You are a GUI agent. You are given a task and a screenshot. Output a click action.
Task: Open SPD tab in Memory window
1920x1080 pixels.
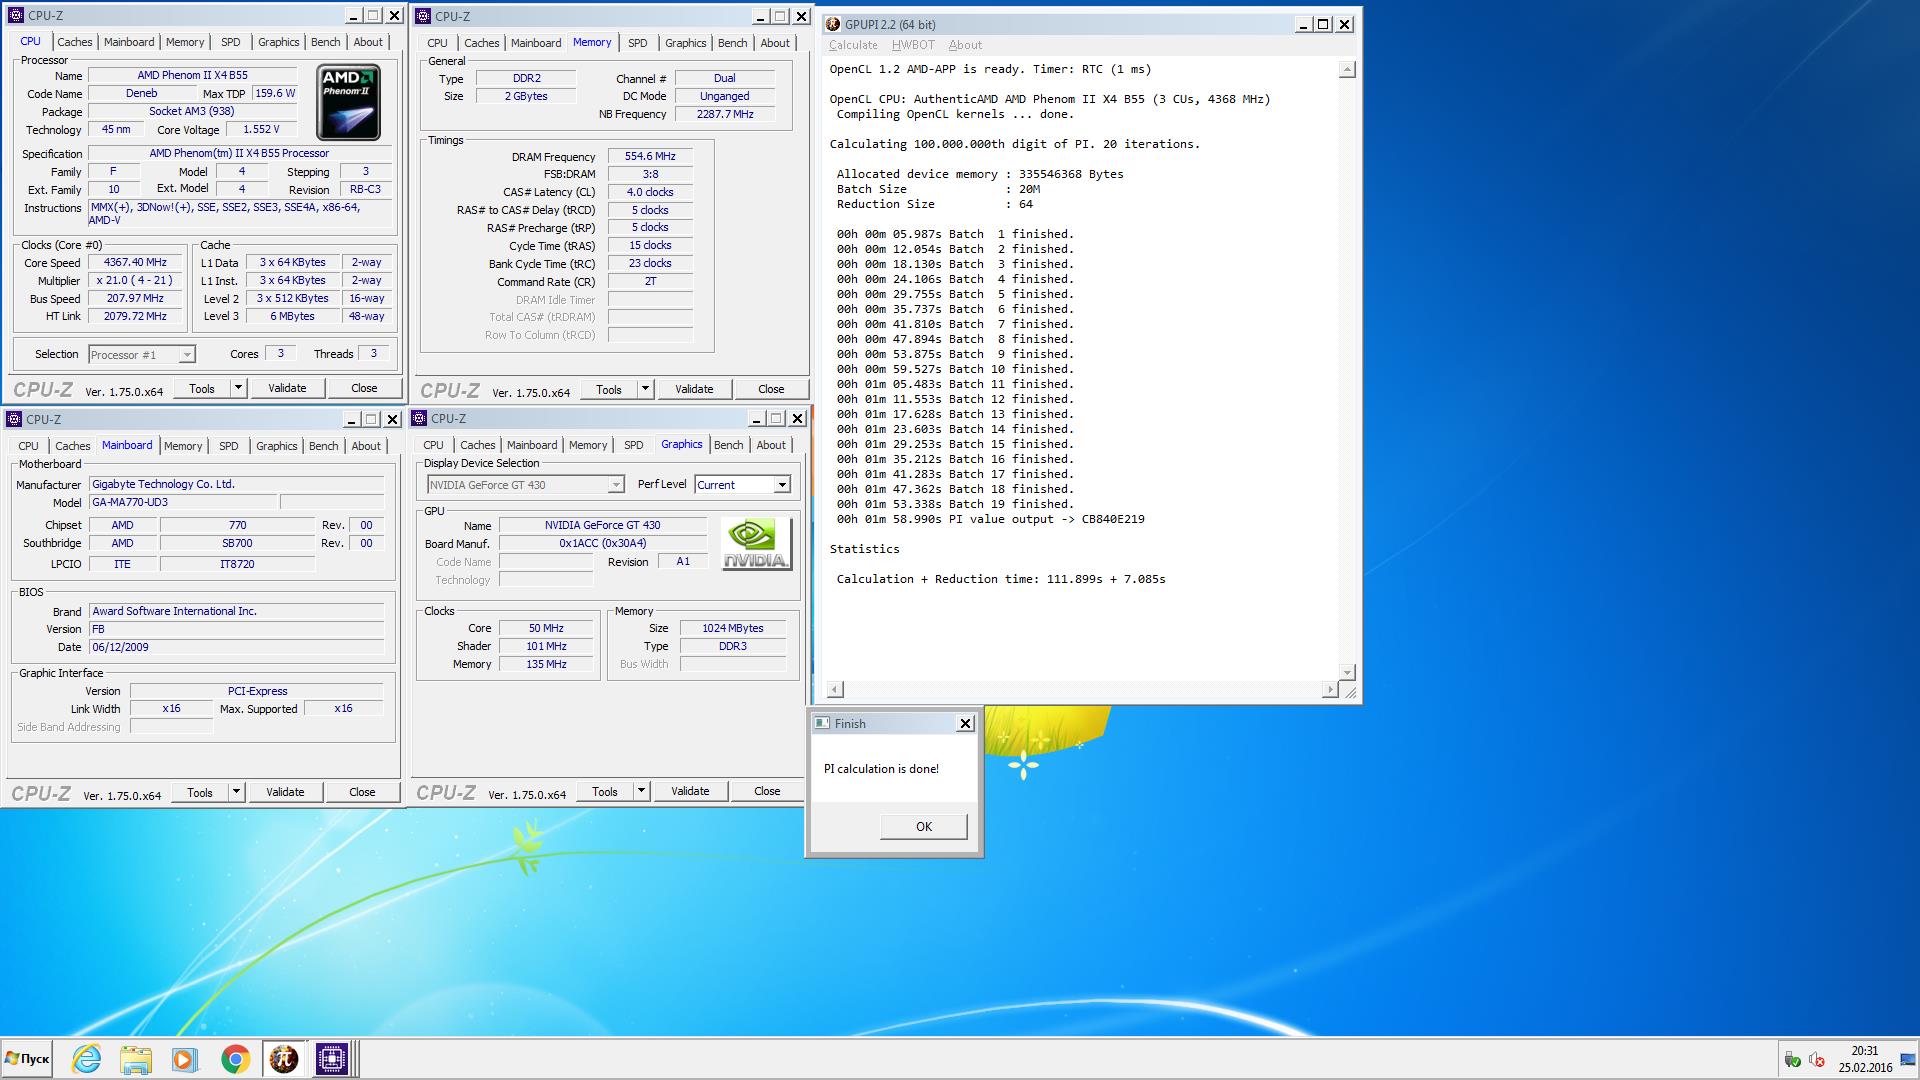[x=637, y=43]
